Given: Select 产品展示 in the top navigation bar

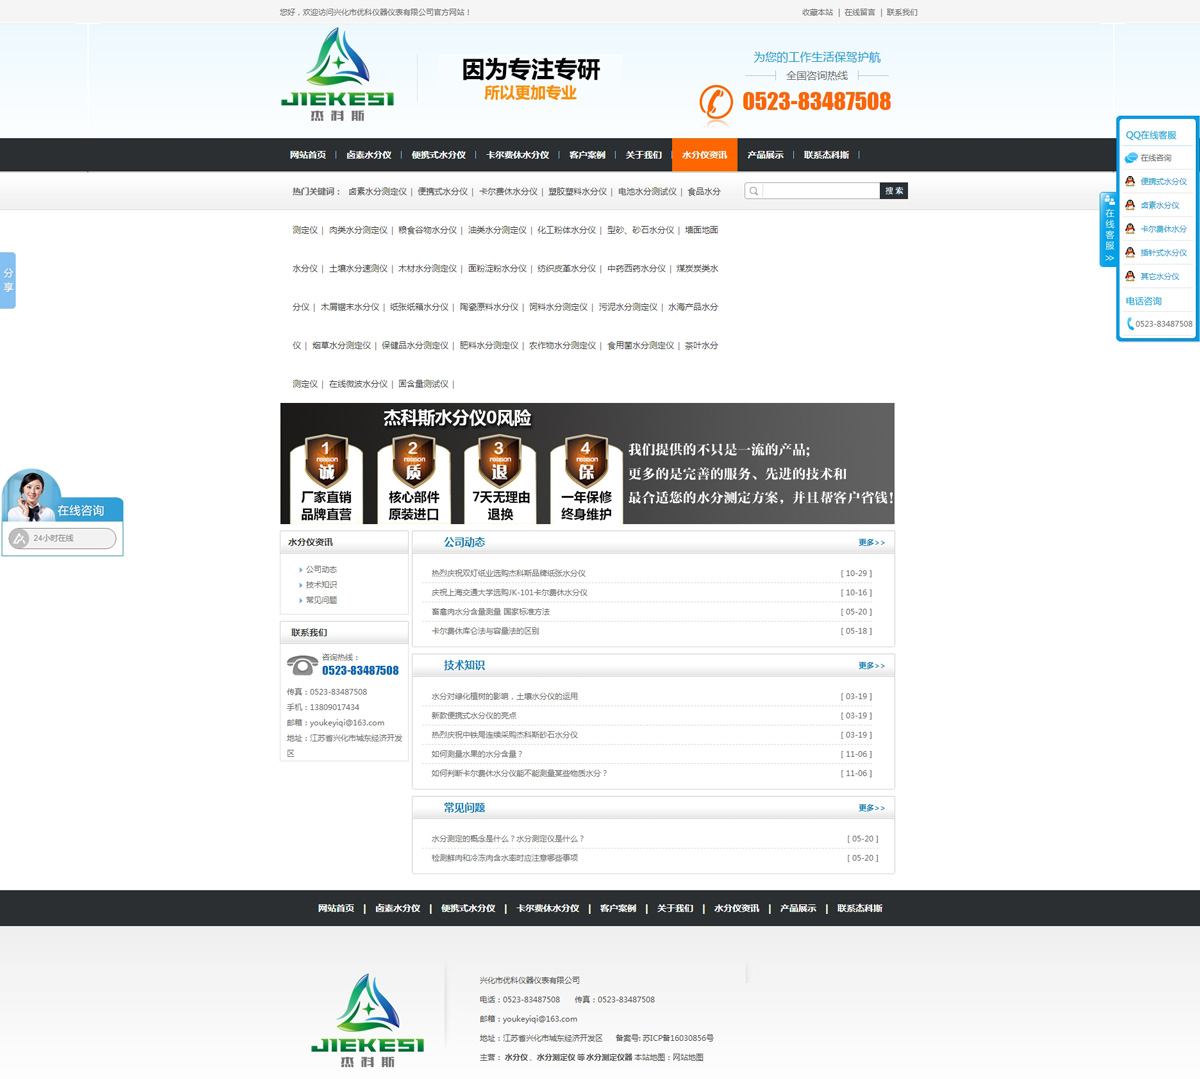Looking at the screenshot, I should click(765, 155).
